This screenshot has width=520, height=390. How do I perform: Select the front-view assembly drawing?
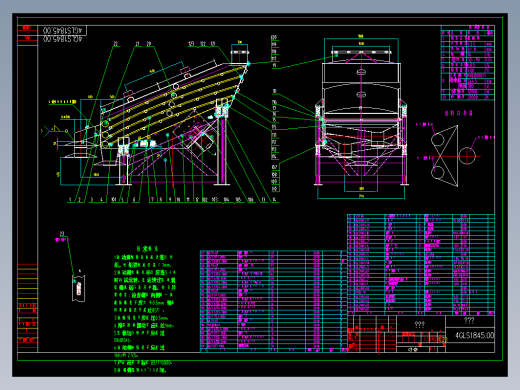tap(361, 117)
